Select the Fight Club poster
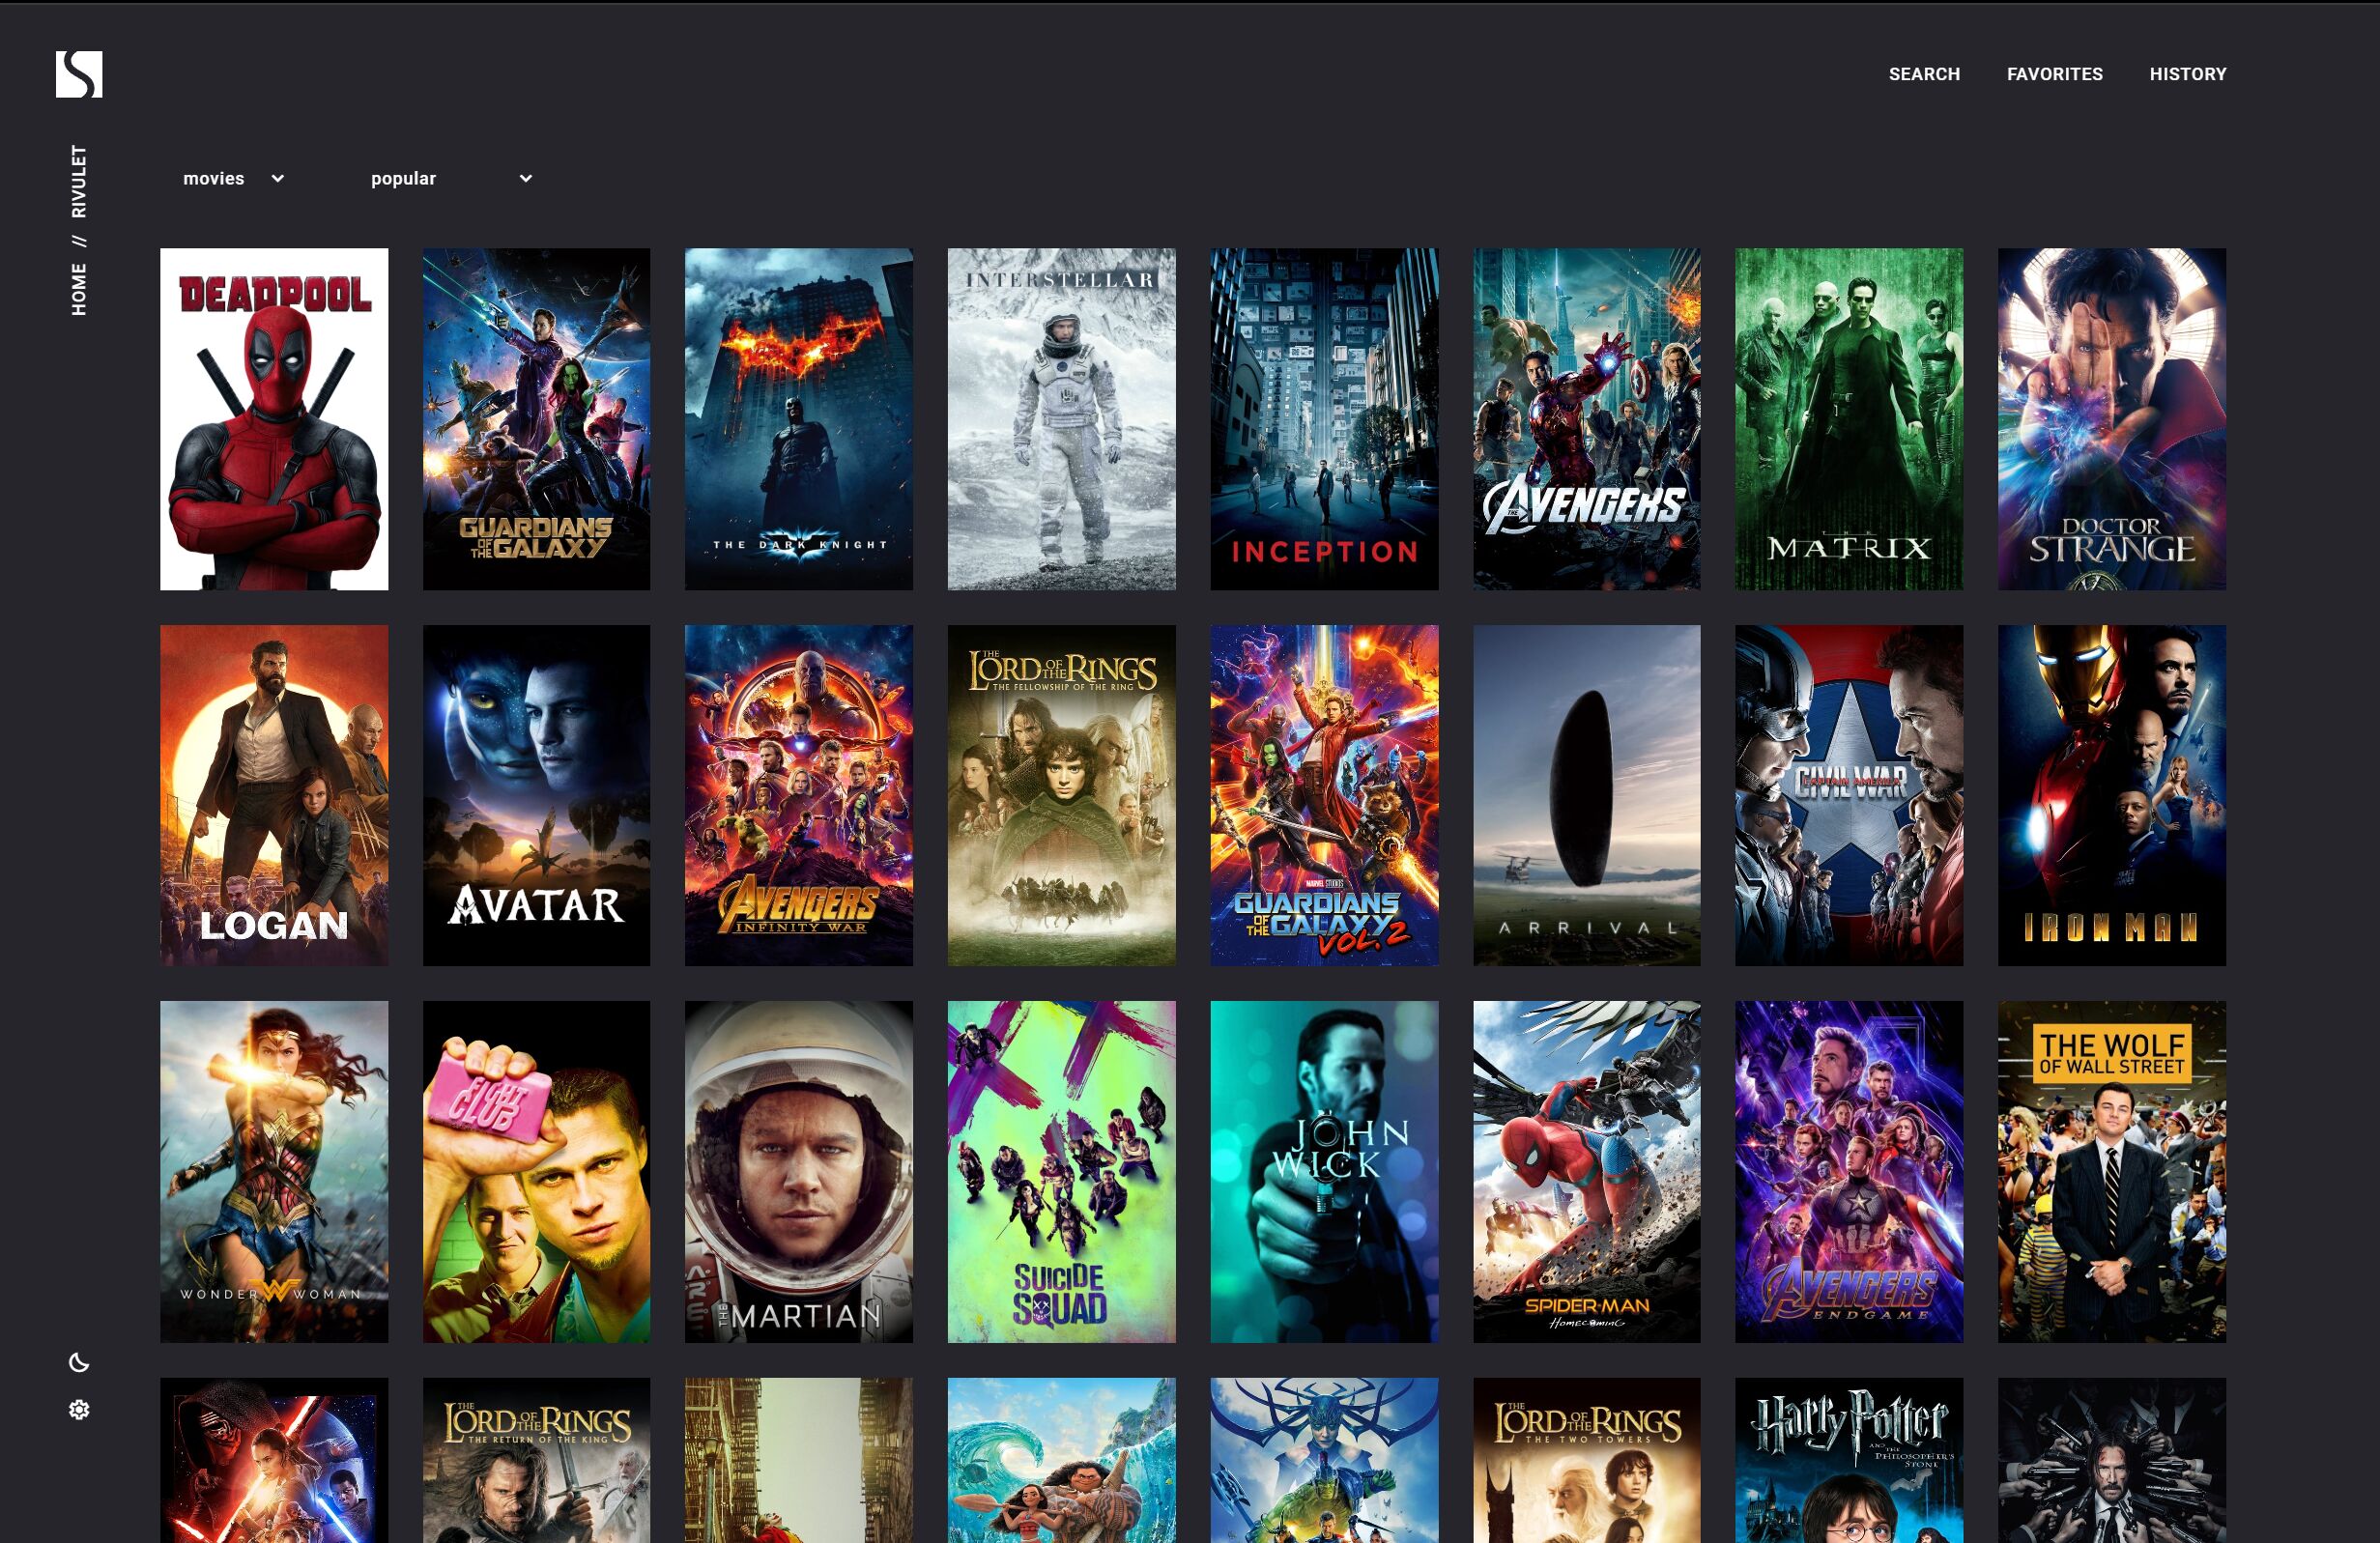Viewport: 2380px width, 1543px height. [x=536, y=1172]
